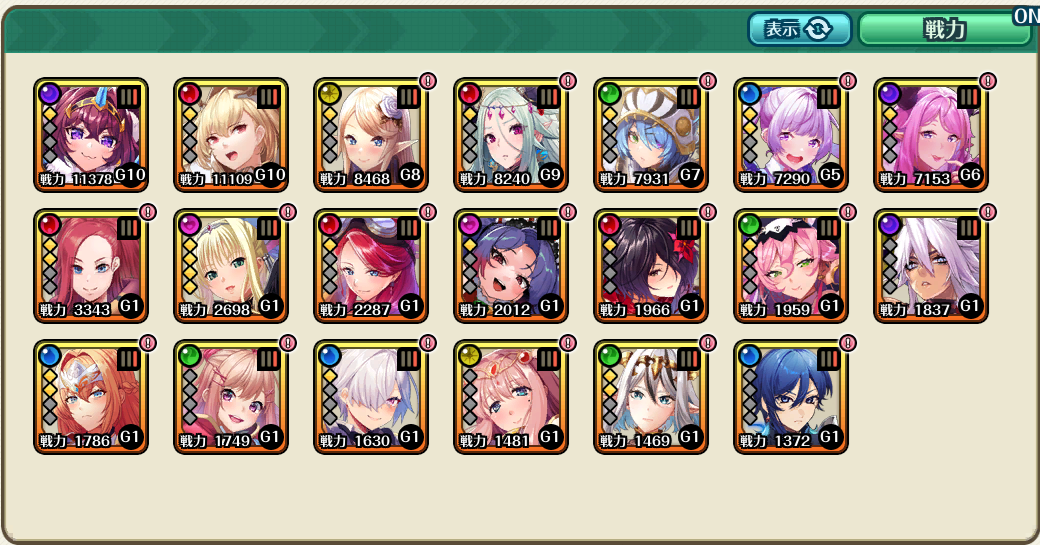Toggle the ON indicator at top right
Image resolution: width=1040 pixels, height=545 pixels.
[x=1026, y=16]
